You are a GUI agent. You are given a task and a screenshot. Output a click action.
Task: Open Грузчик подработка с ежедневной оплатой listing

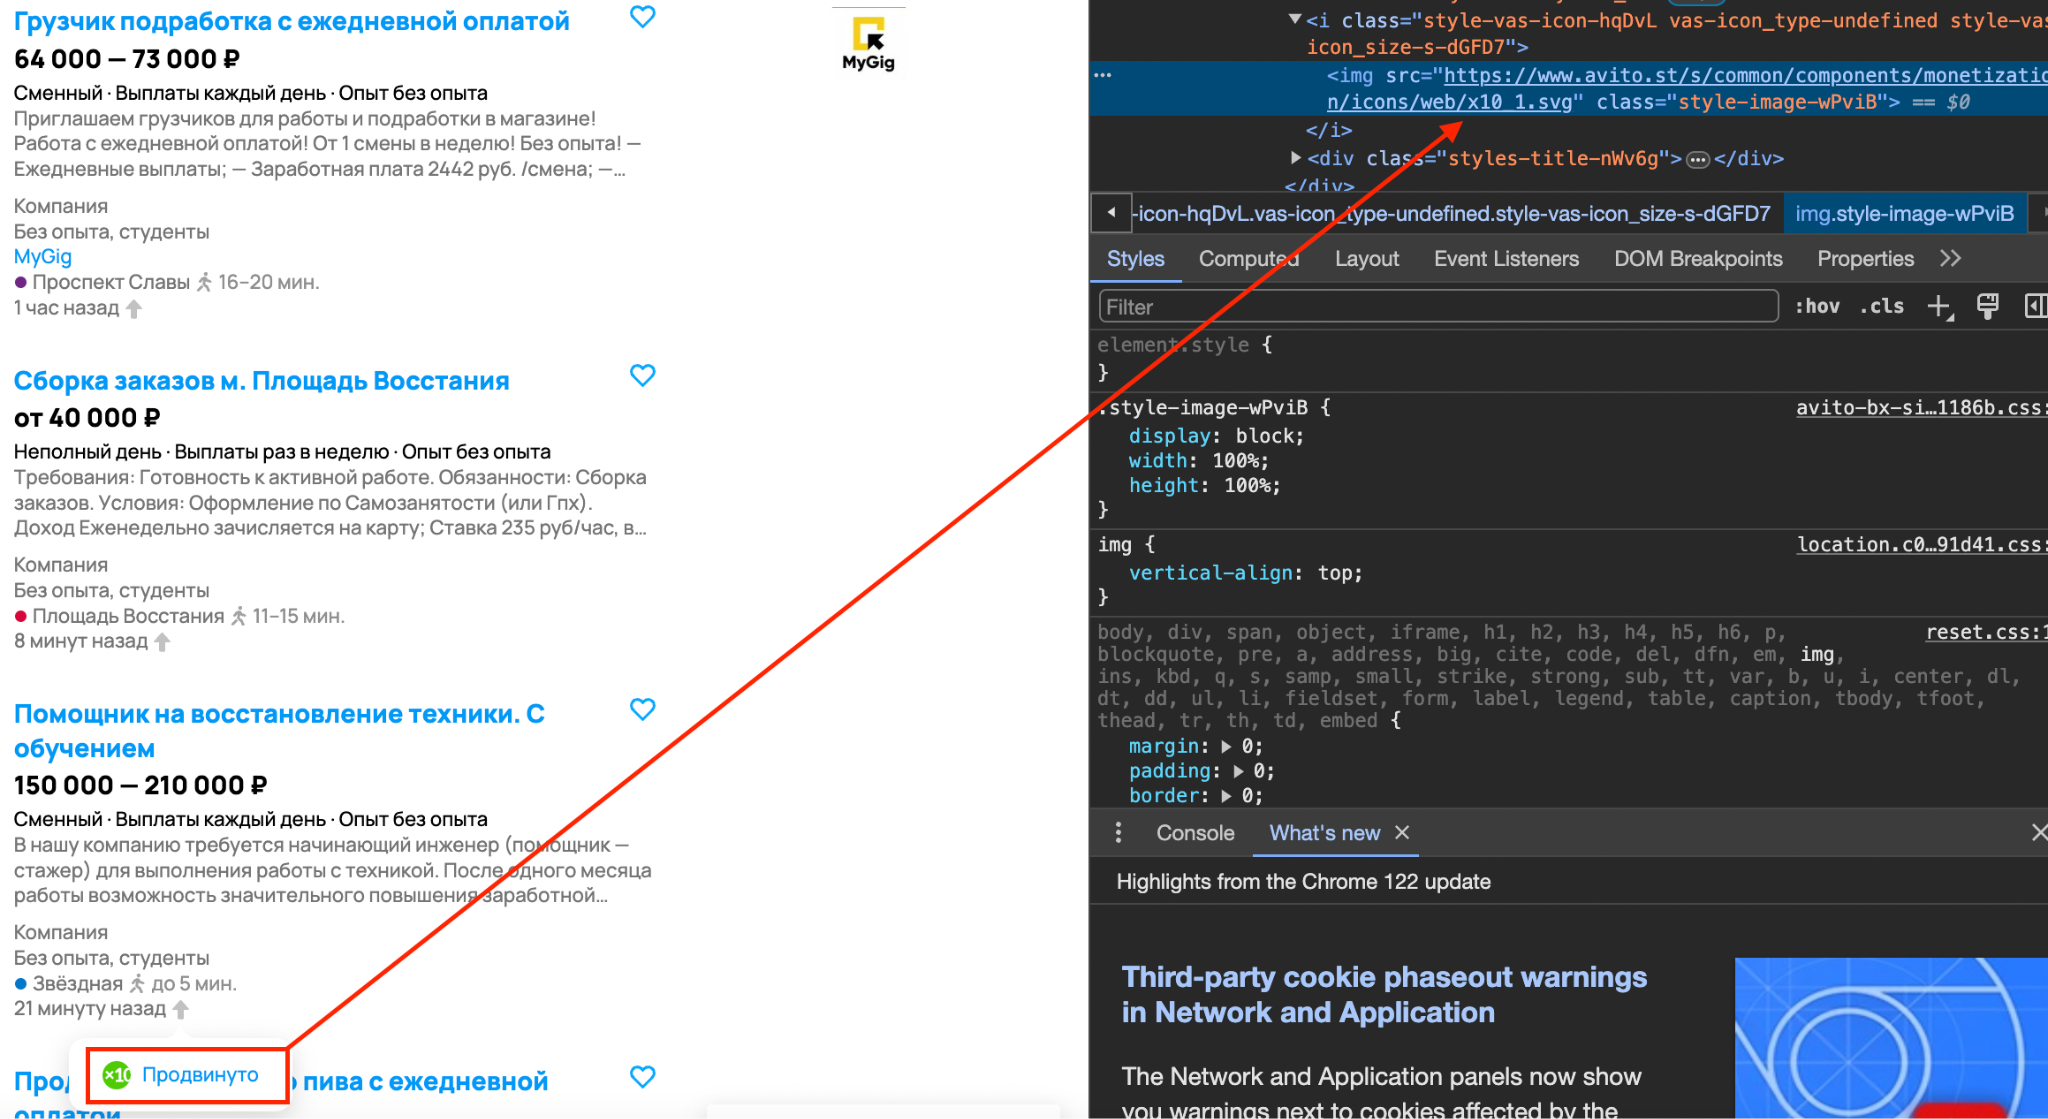coord(291,21)
